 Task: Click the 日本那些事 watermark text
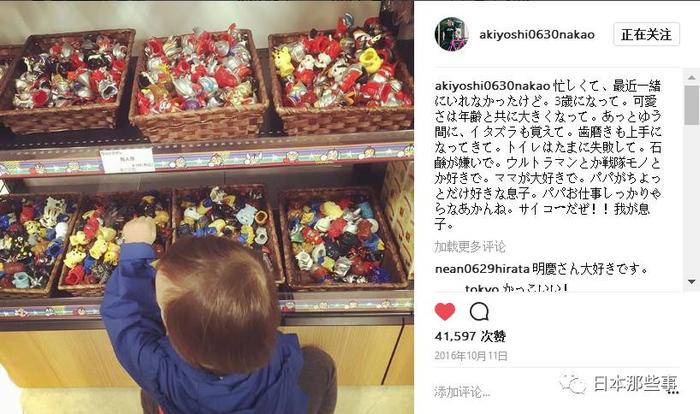(636, 384)
